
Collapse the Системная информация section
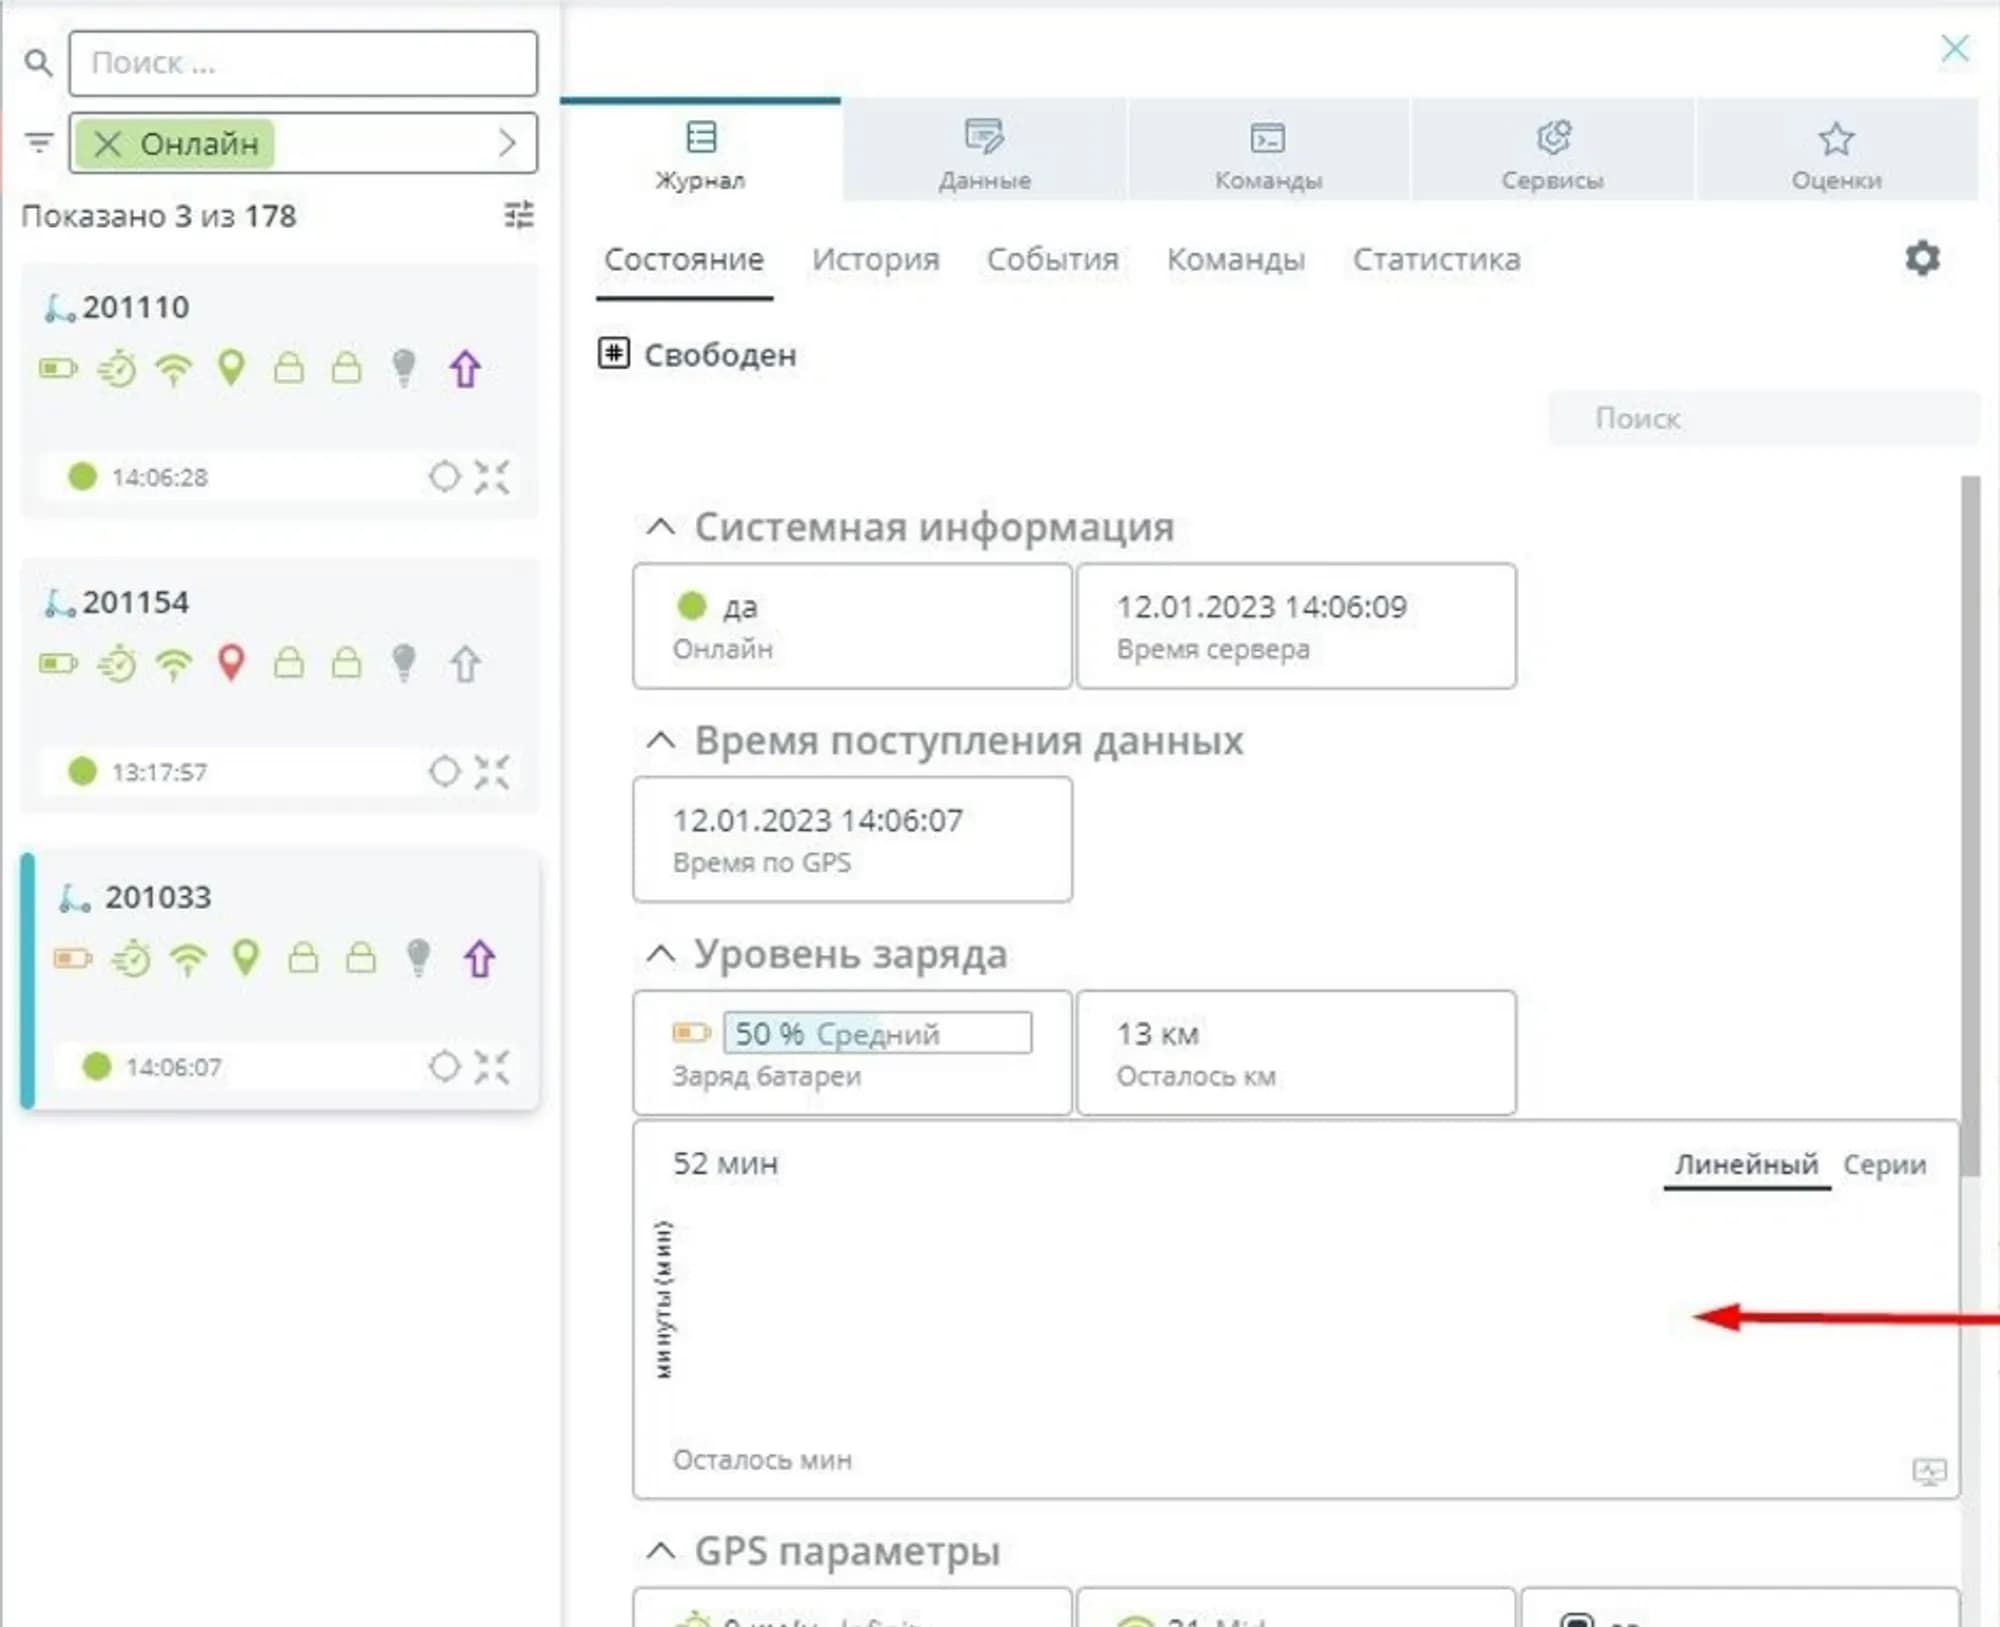(661, 527)
